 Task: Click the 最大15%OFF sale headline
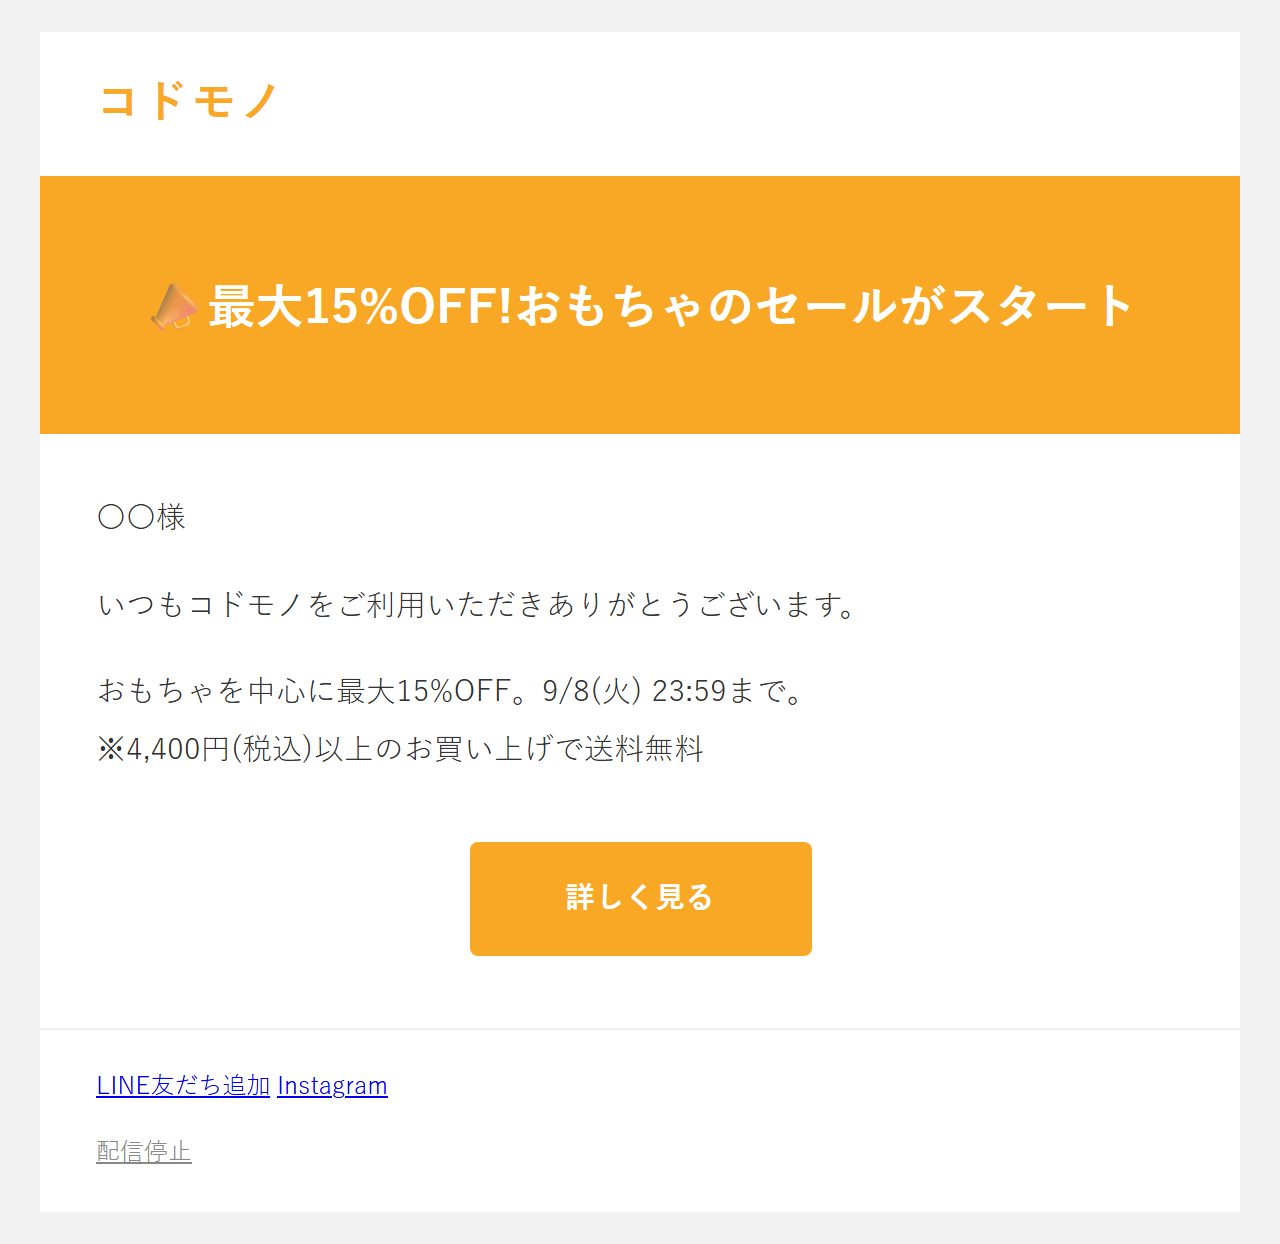tap(670, 306)
